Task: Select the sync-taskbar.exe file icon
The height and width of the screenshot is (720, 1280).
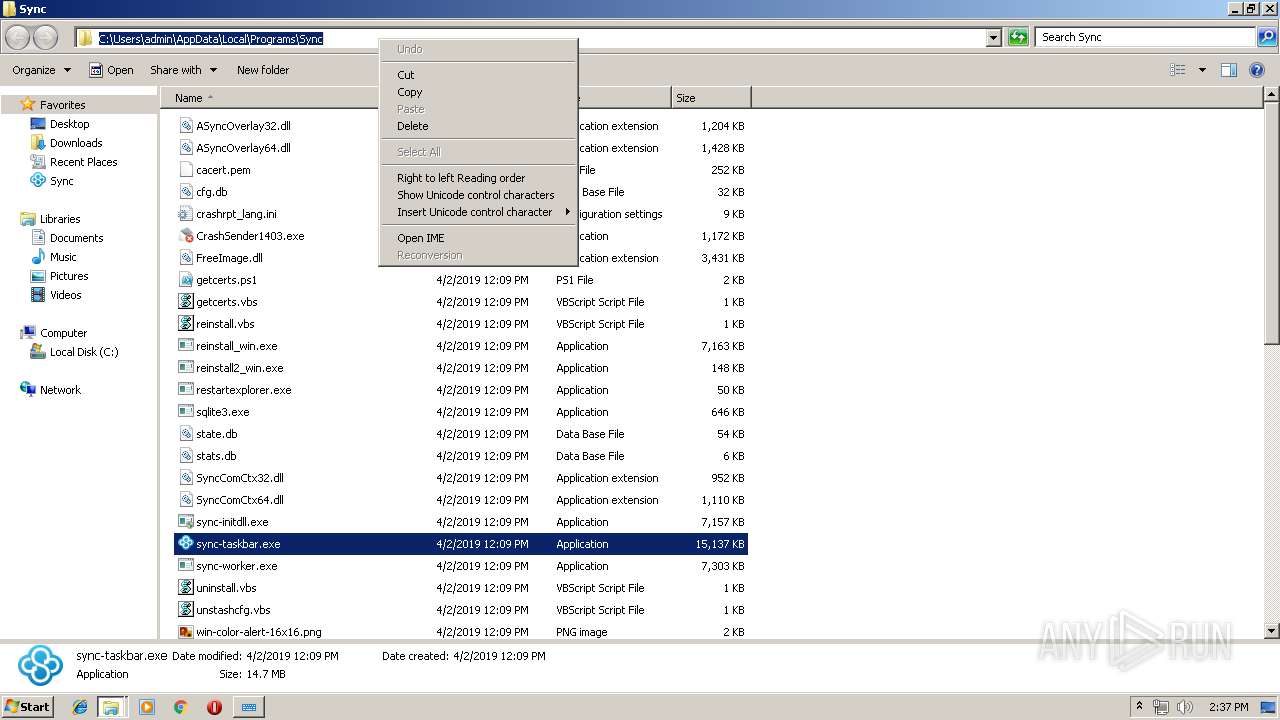Action: click(185, 543)
